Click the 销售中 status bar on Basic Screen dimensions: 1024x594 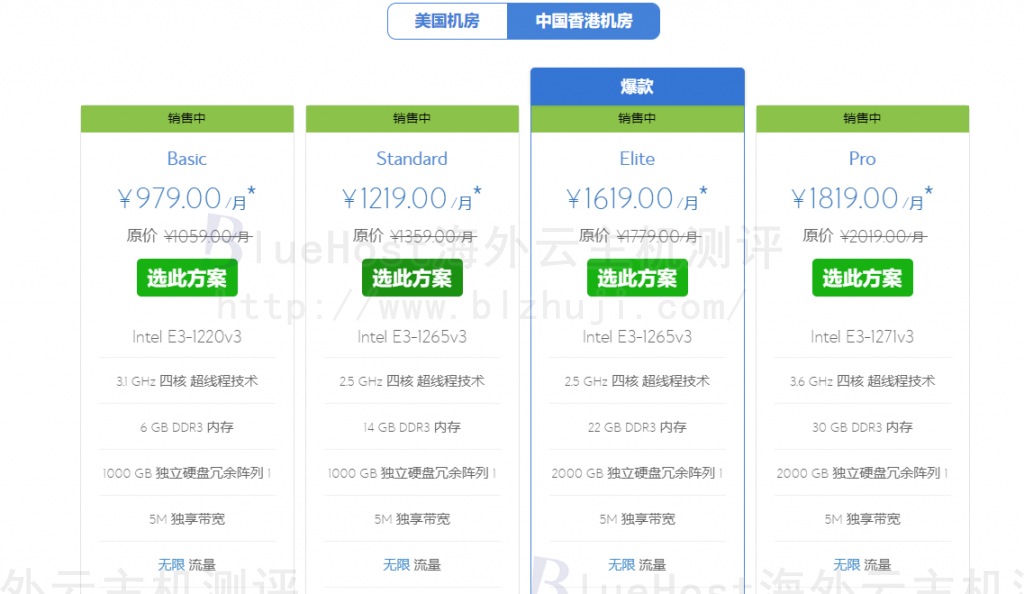(187, 118)
